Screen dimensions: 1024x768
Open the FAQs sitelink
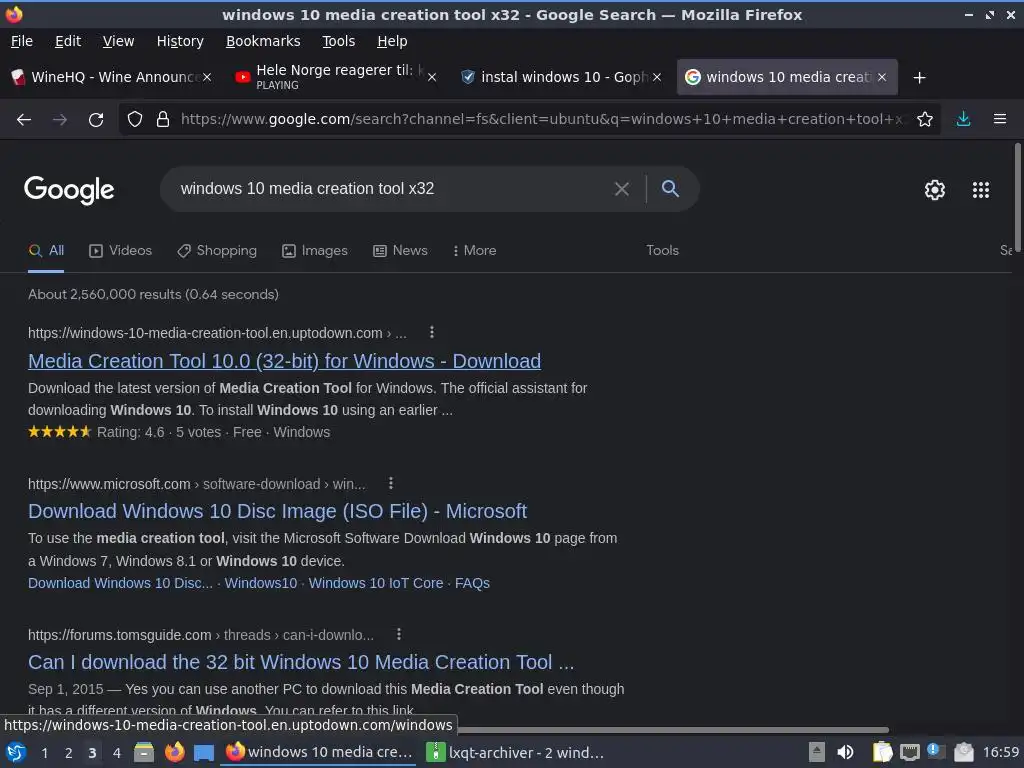tap(472, 583)
